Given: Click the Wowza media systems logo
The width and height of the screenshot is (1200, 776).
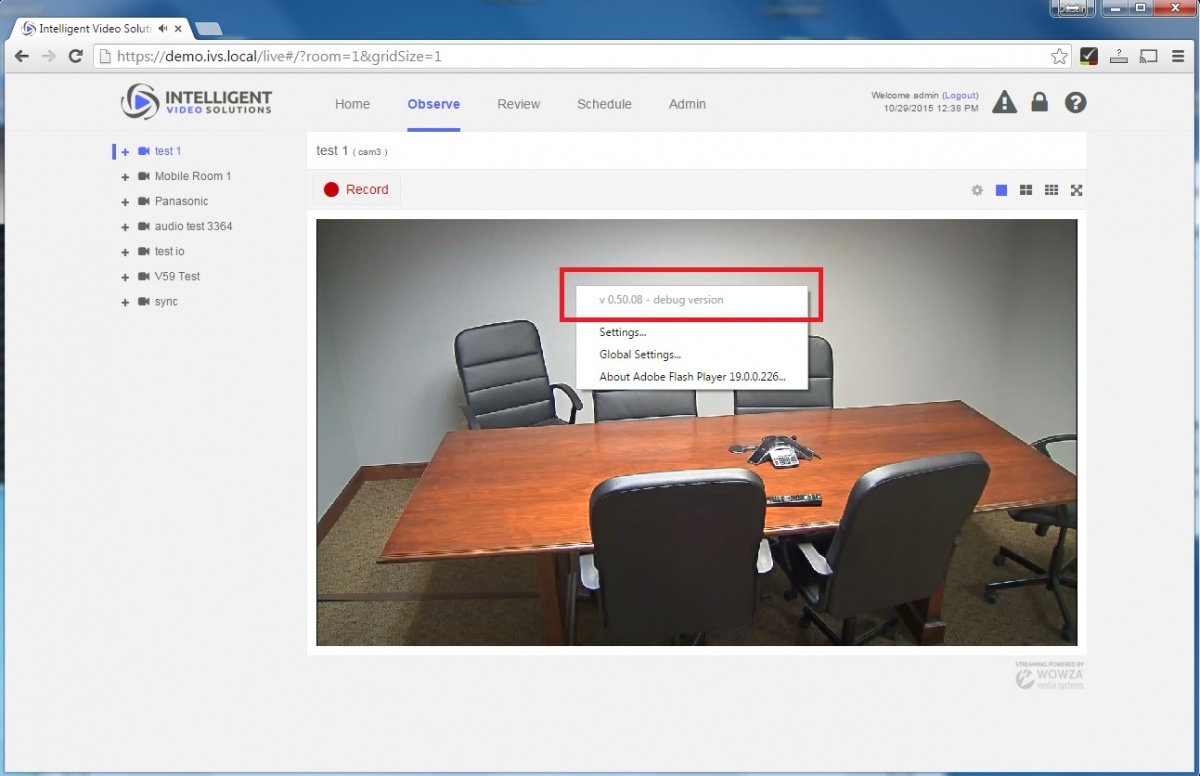Looking at the screenshot, I should click(x=1049, y=675).
